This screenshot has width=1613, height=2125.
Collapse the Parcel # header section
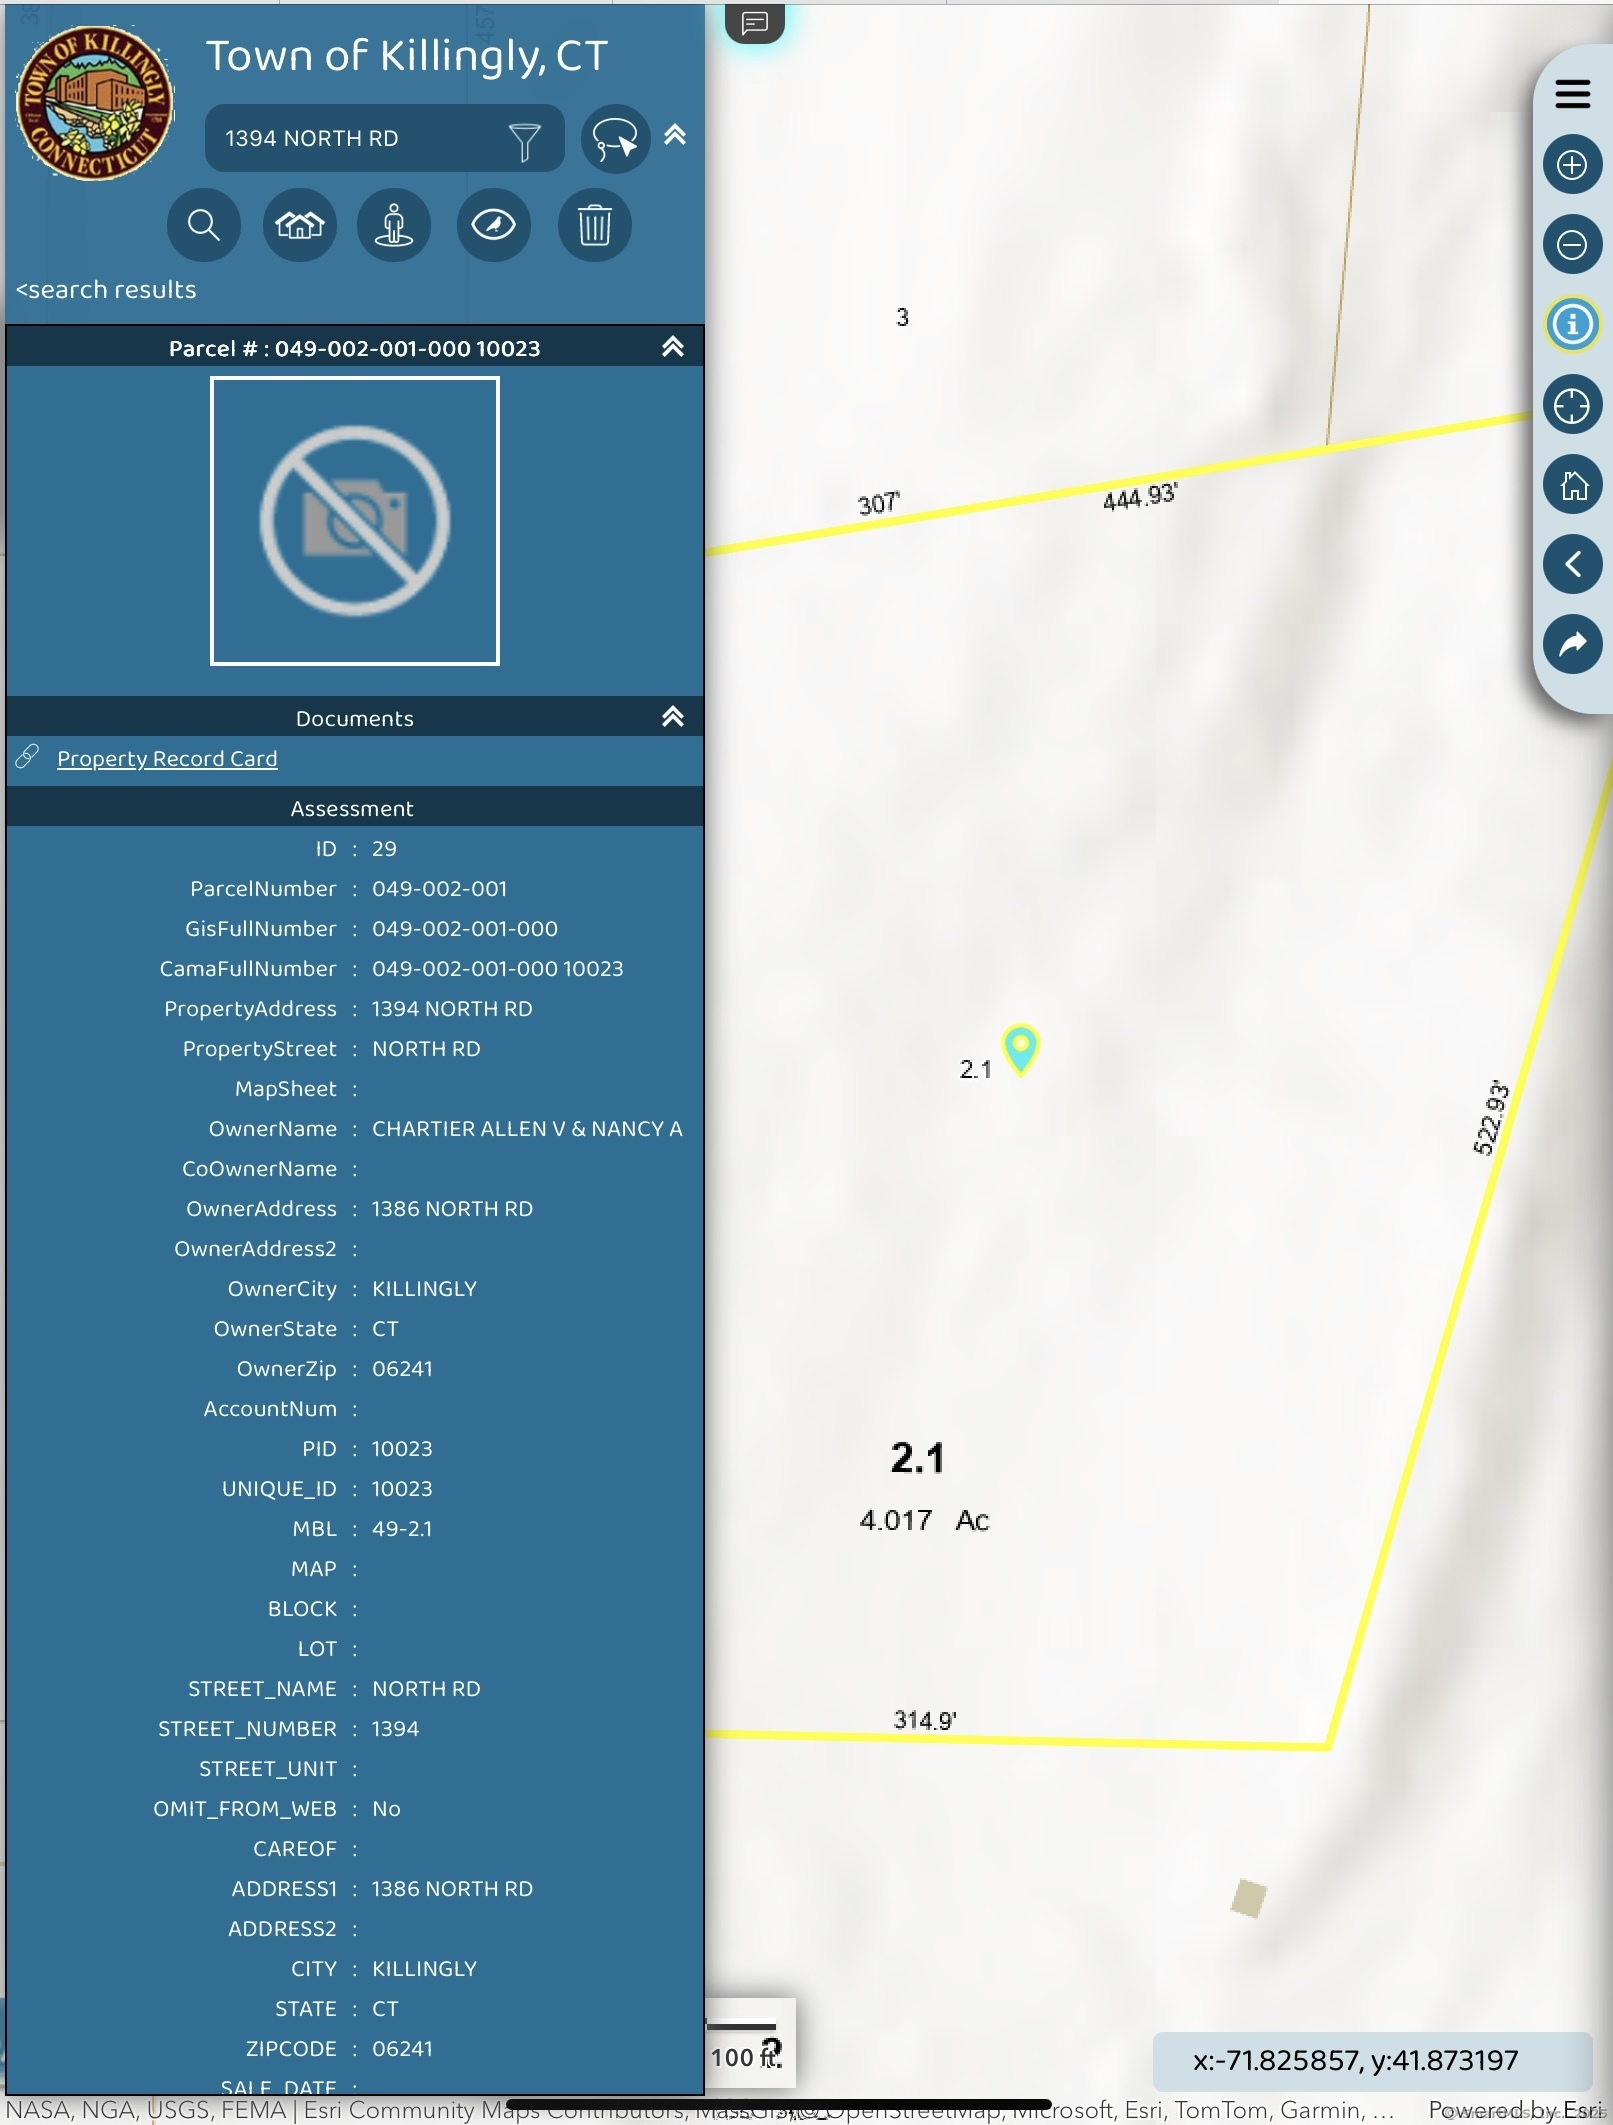pos(673,347)
